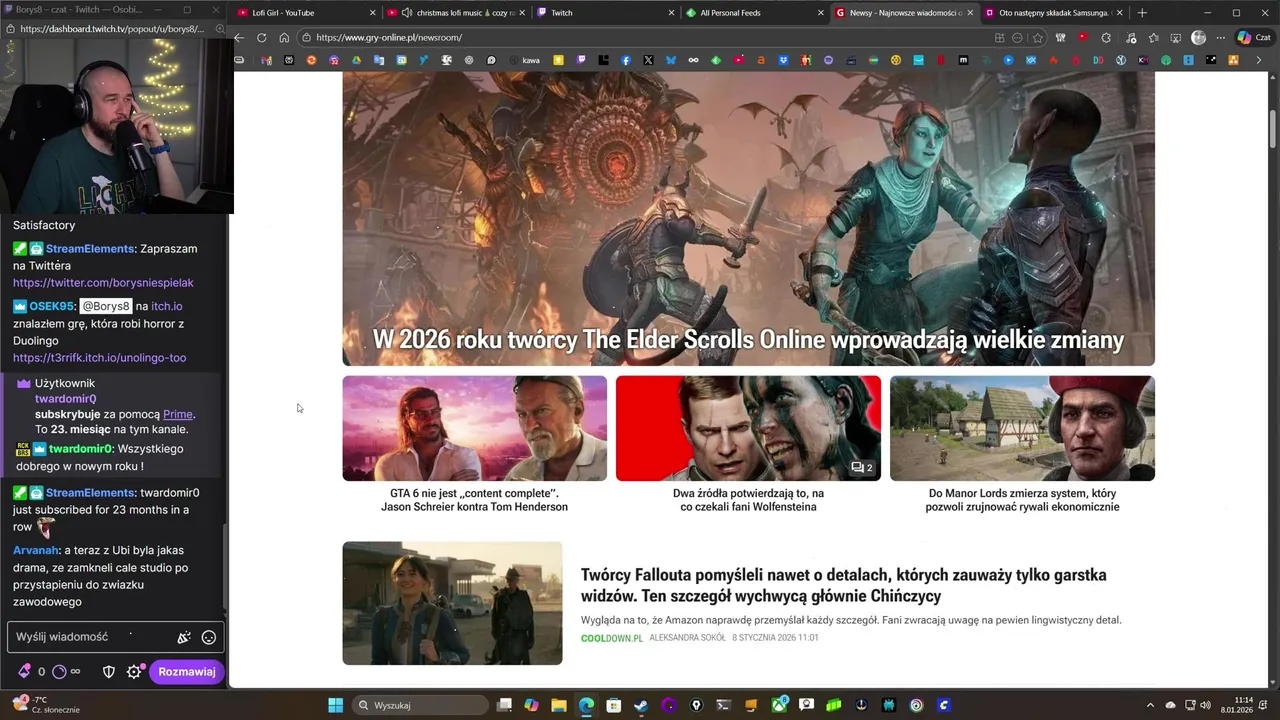Open Windows Start menu
The image size is (1280, 720).
[x=336, y=705]
